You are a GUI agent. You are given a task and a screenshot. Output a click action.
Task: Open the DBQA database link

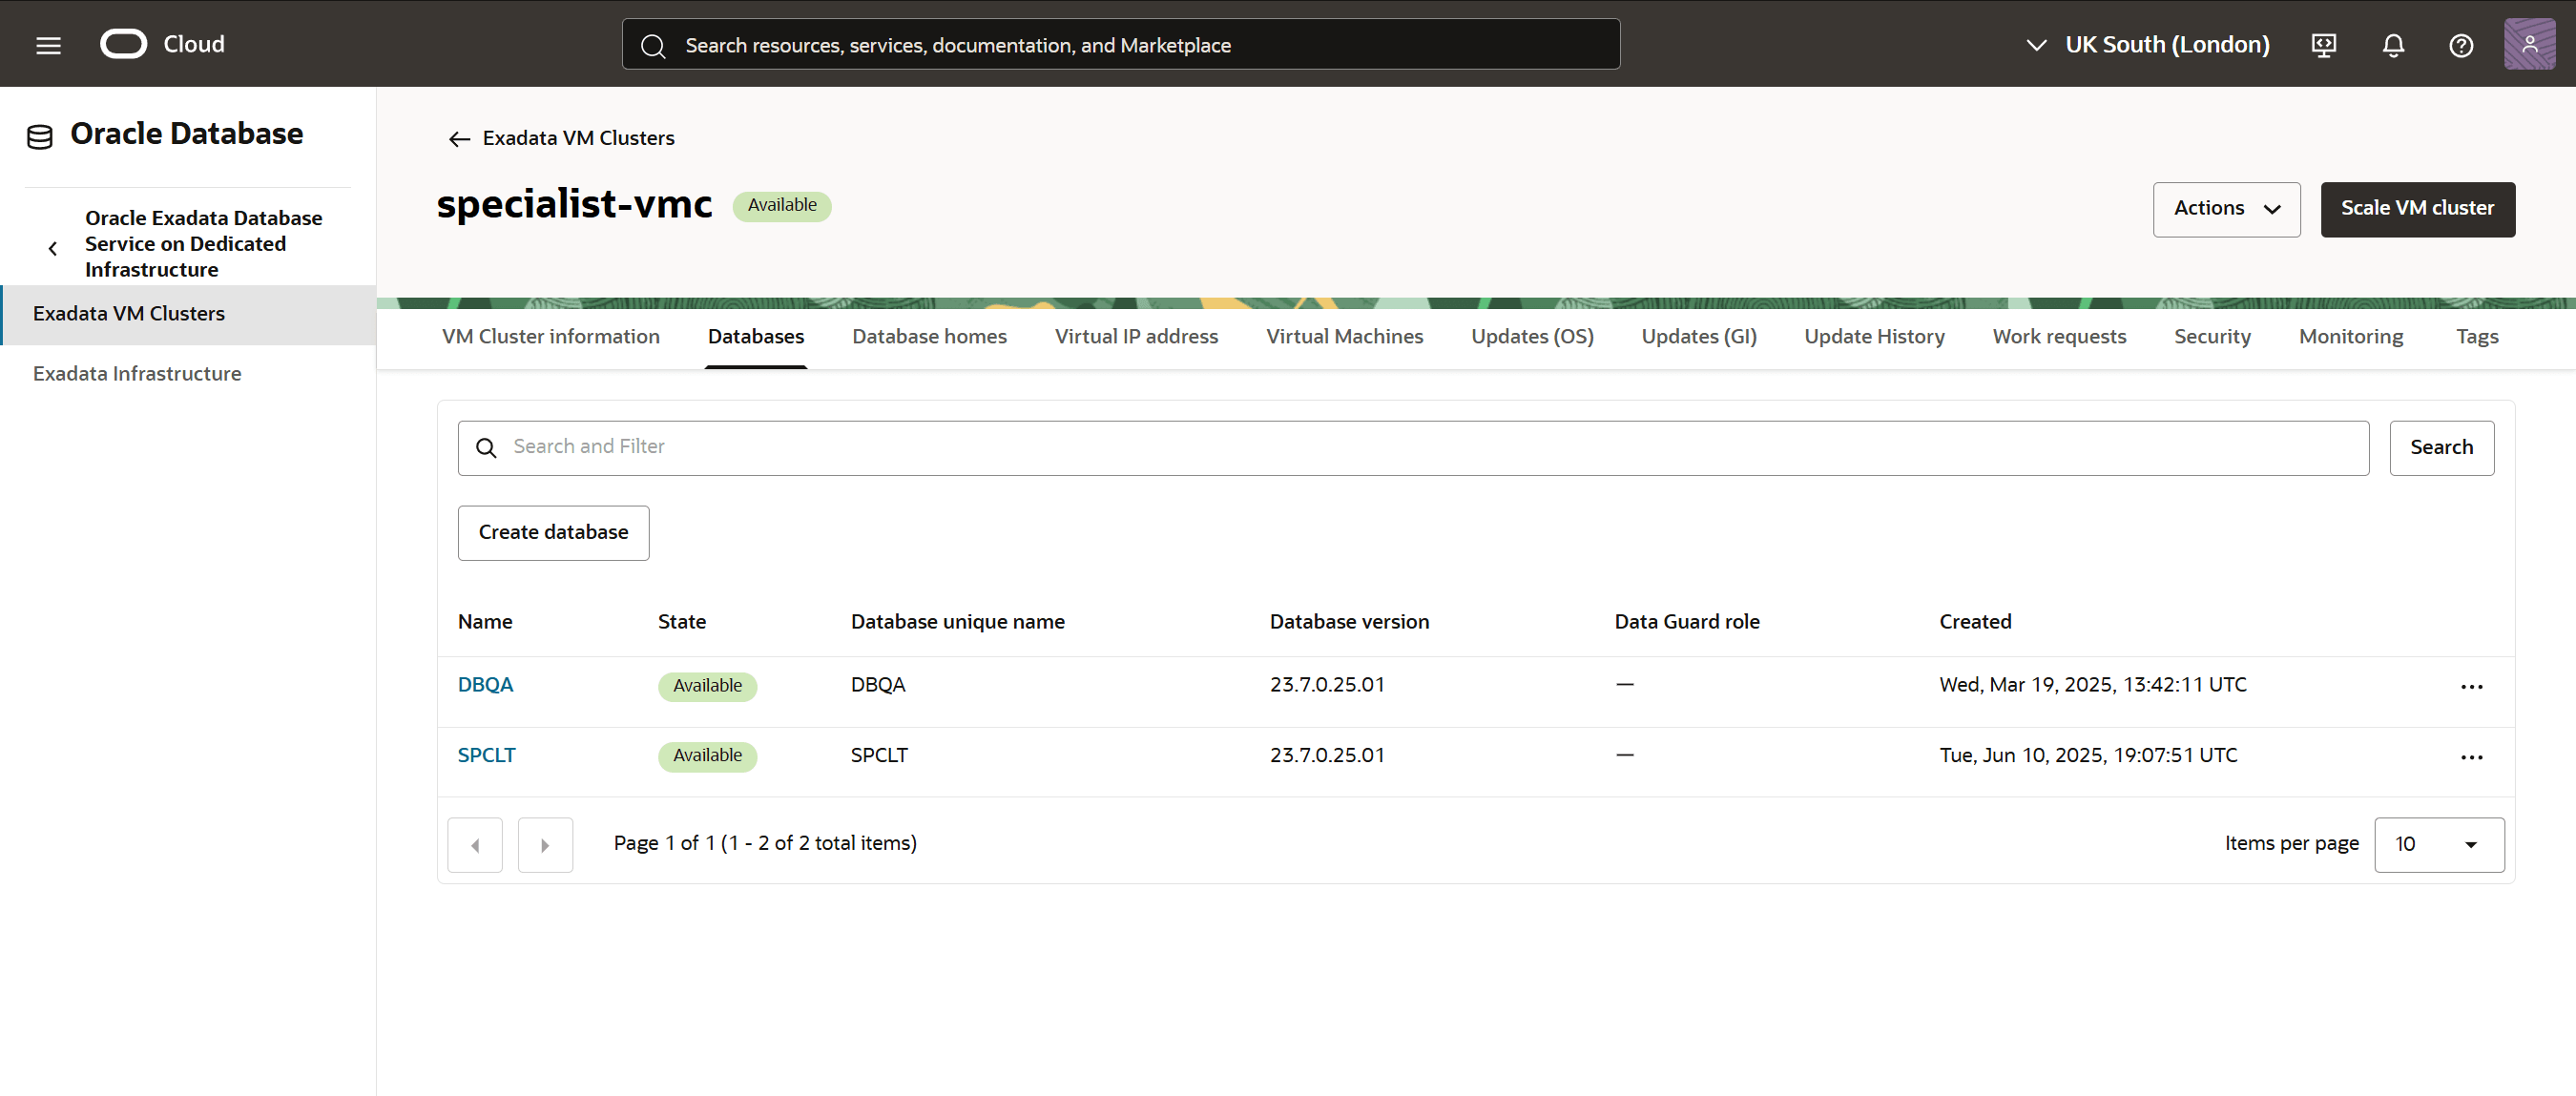(485, 684)
